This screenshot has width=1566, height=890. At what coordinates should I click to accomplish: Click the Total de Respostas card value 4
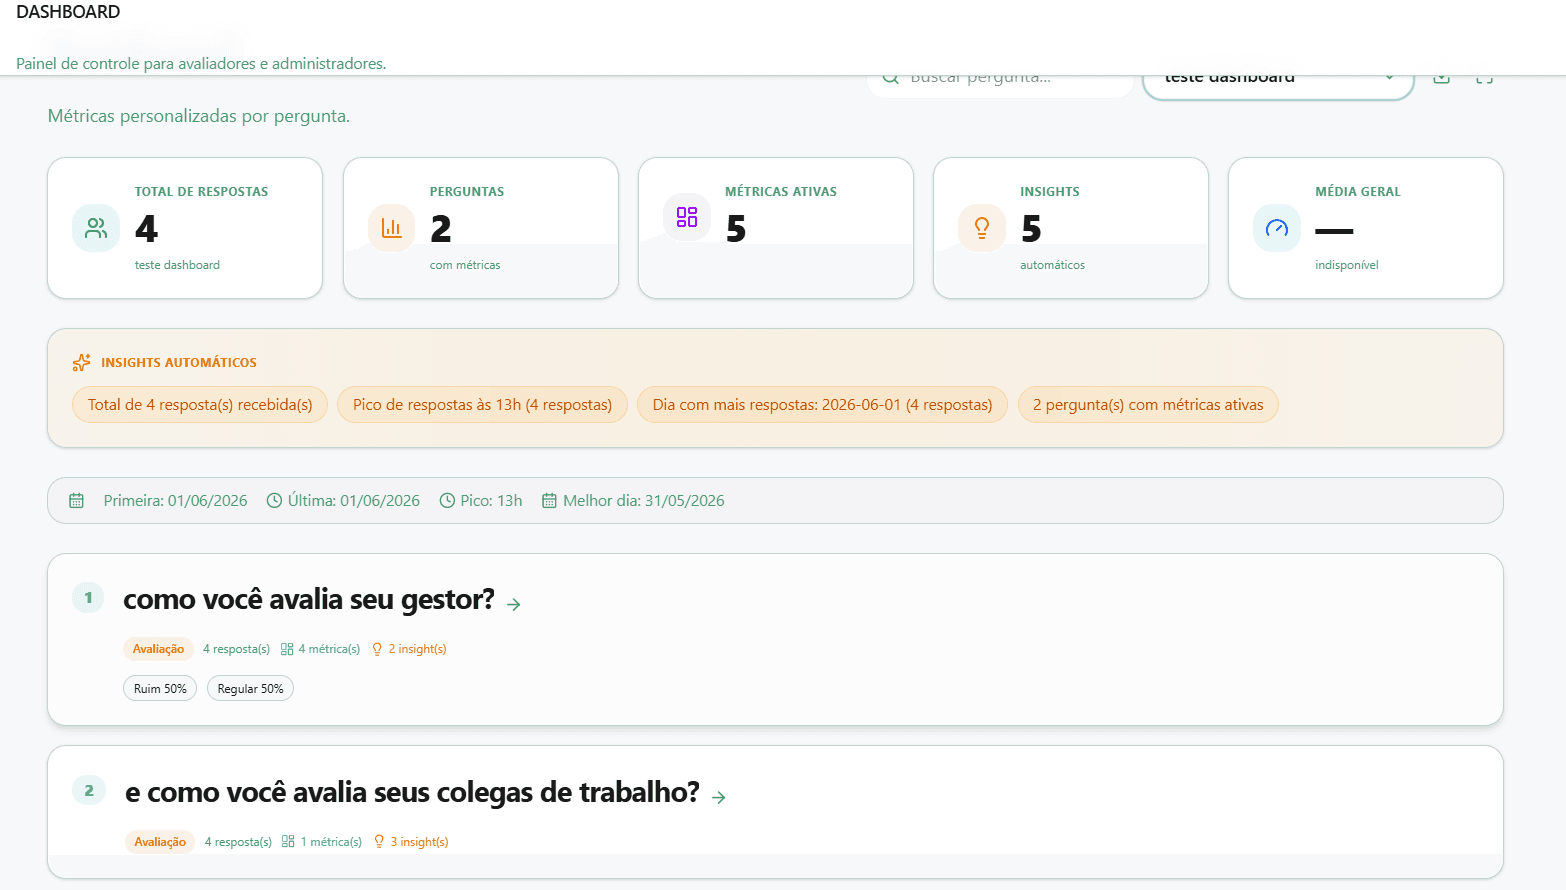[146, 229]
